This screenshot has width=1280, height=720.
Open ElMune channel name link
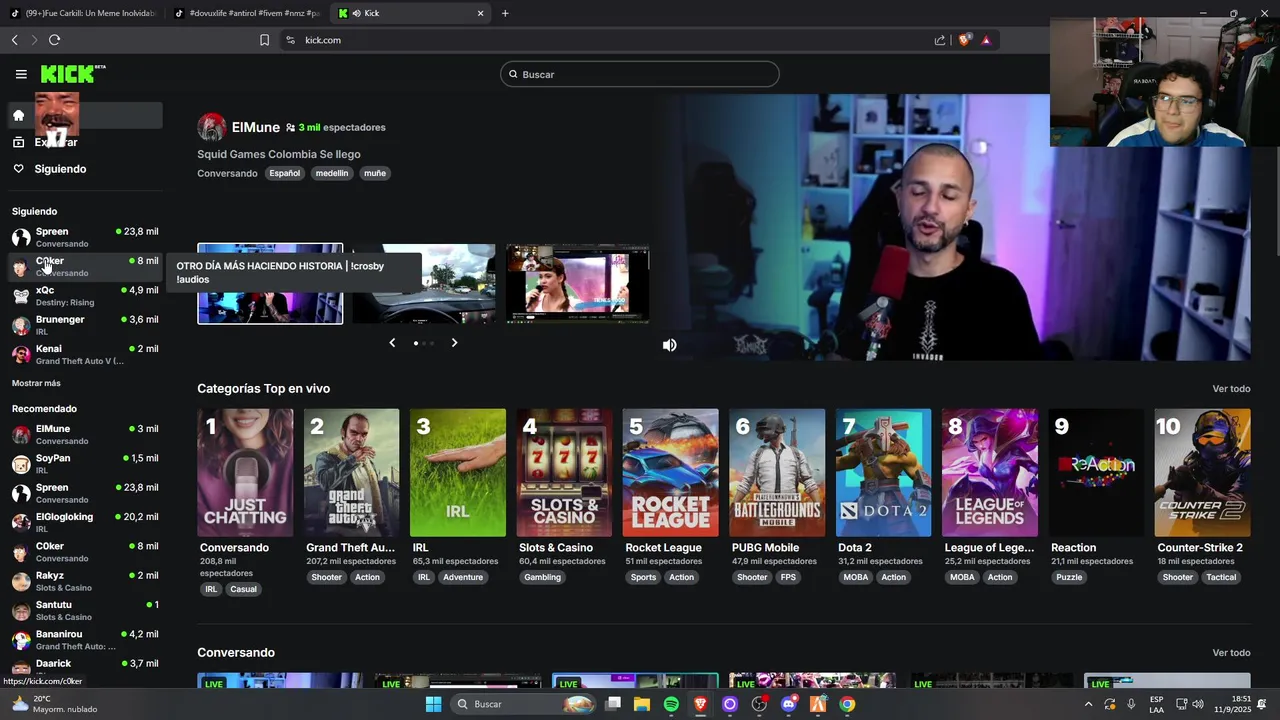256,127
